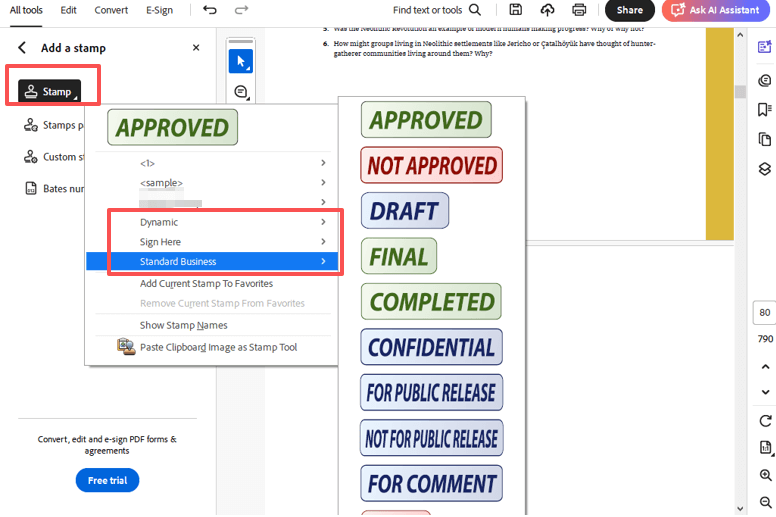Expand the <1> stamp category
This screenshot has width=776, height=517.
(213, 163)
